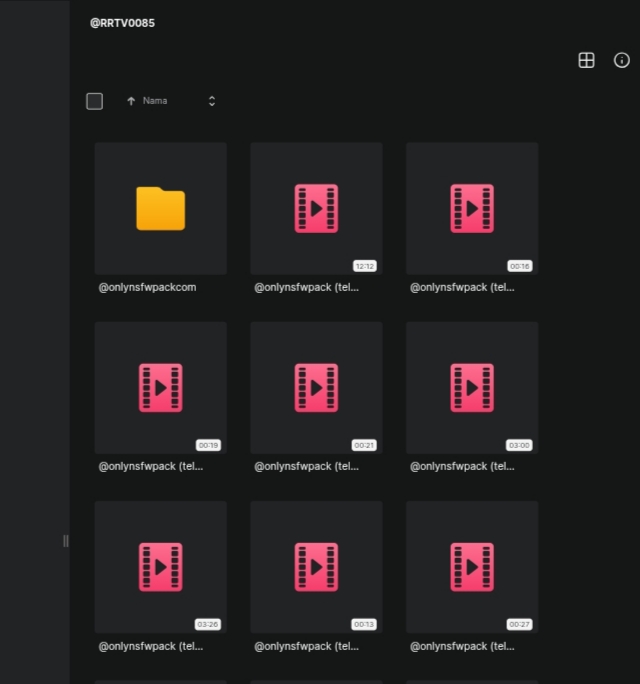Click the 12:12 duration badge

(365, 266)
